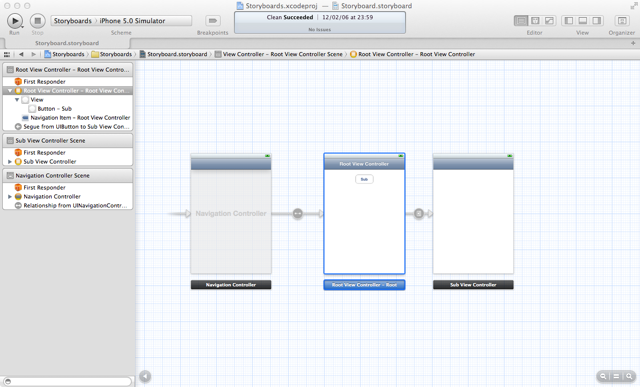Switch to the Version editor icon
Screen dimensions: 640x387
tap(549, 20)
